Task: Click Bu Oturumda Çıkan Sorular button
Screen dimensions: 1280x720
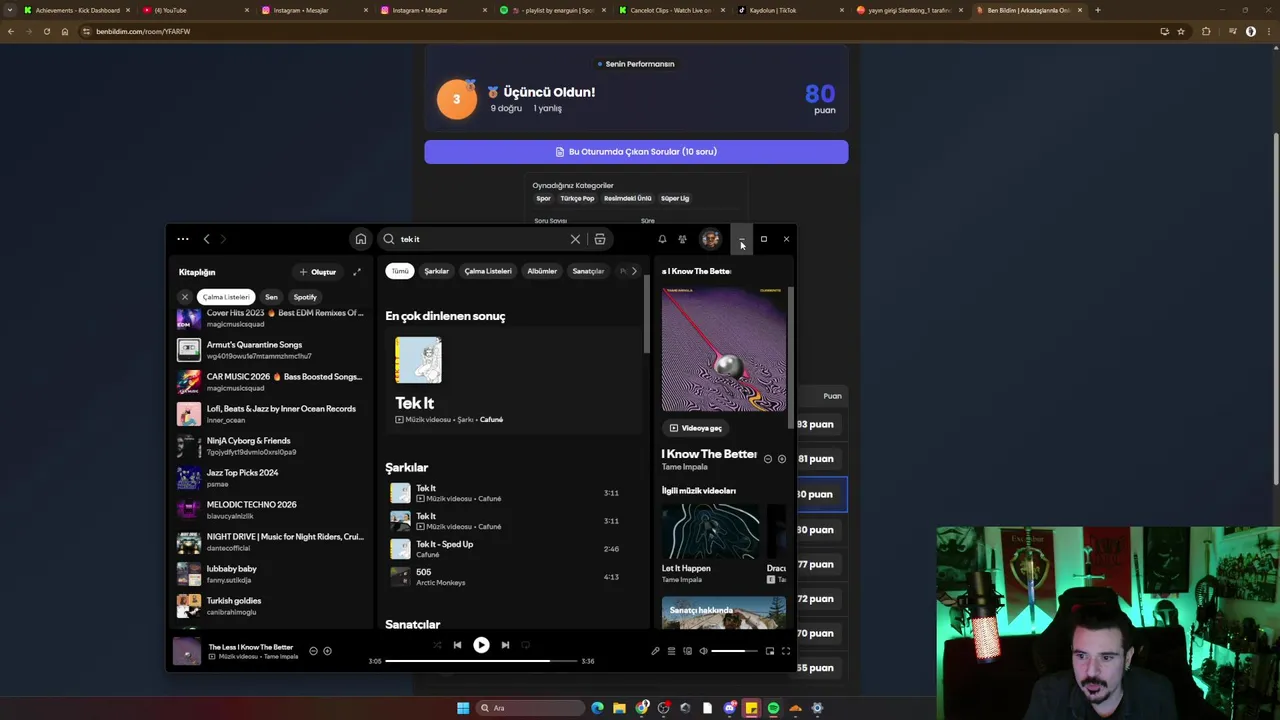Action: (x=636, y=152)
